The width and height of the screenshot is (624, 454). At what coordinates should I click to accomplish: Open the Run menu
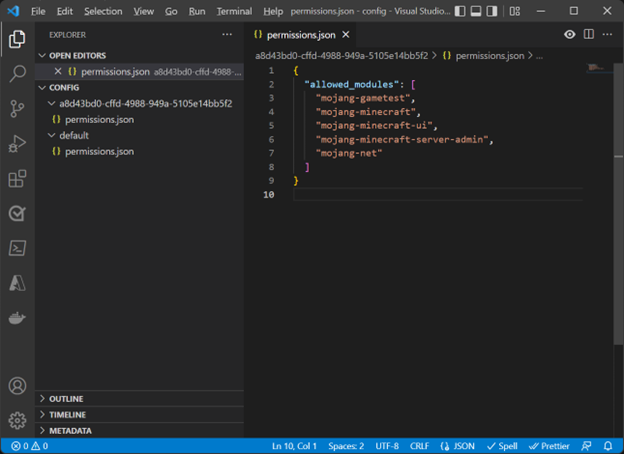coord(197,11)
